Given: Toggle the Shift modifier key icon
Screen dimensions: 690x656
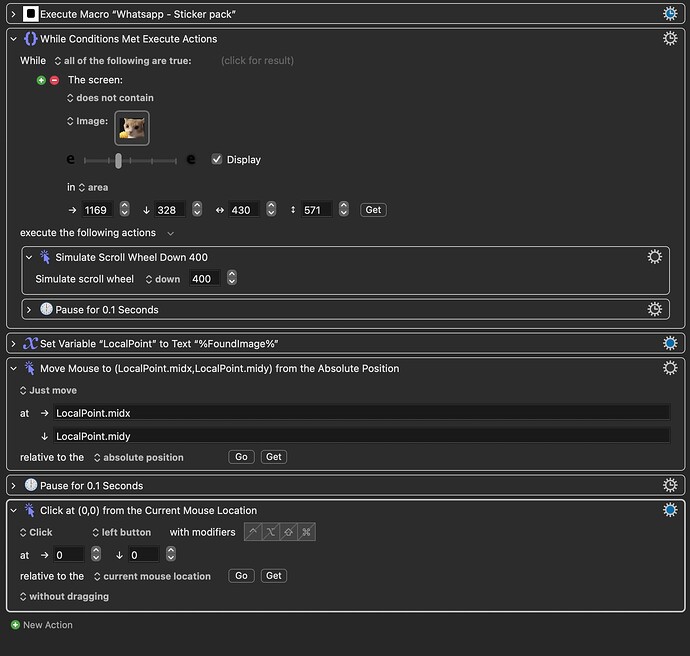Looking at the screenshot, I should coord(288,532).
